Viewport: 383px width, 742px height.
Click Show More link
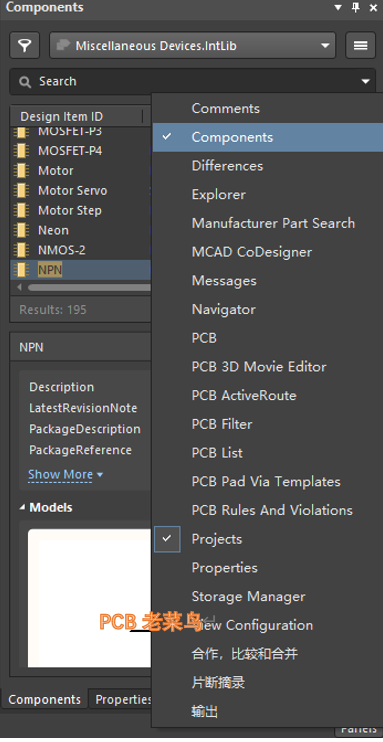65,474
